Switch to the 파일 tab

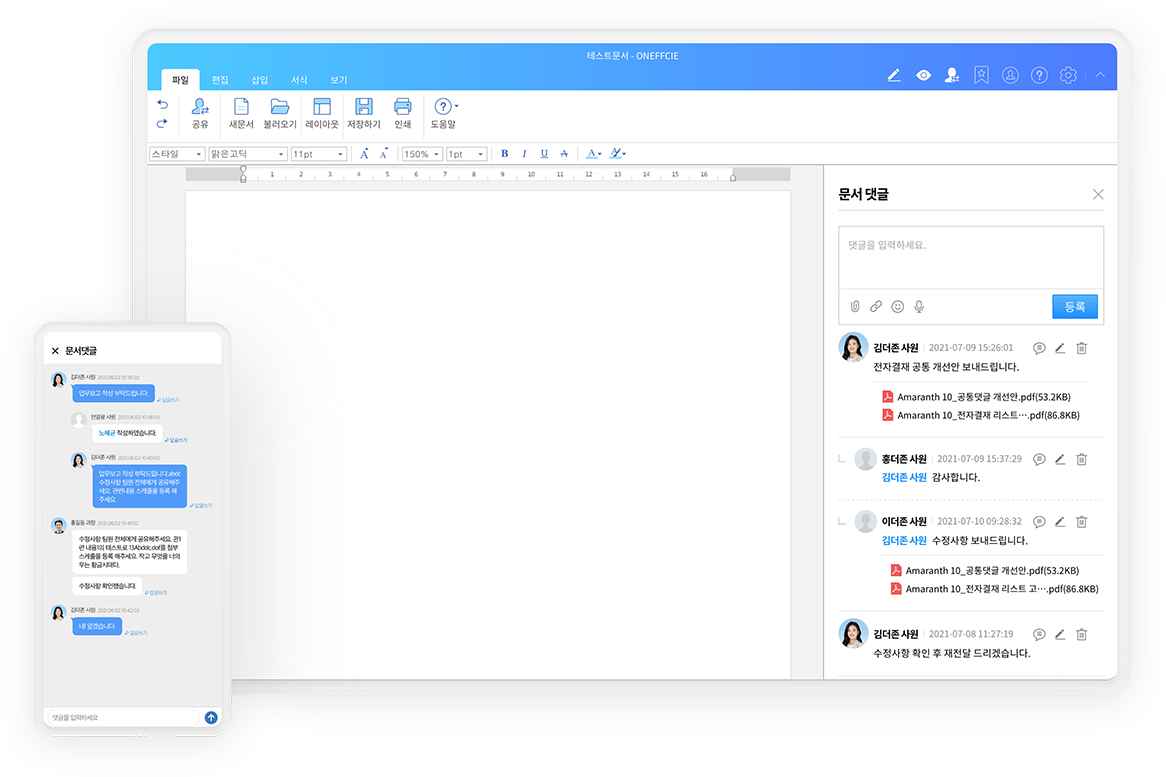(181, 80)
